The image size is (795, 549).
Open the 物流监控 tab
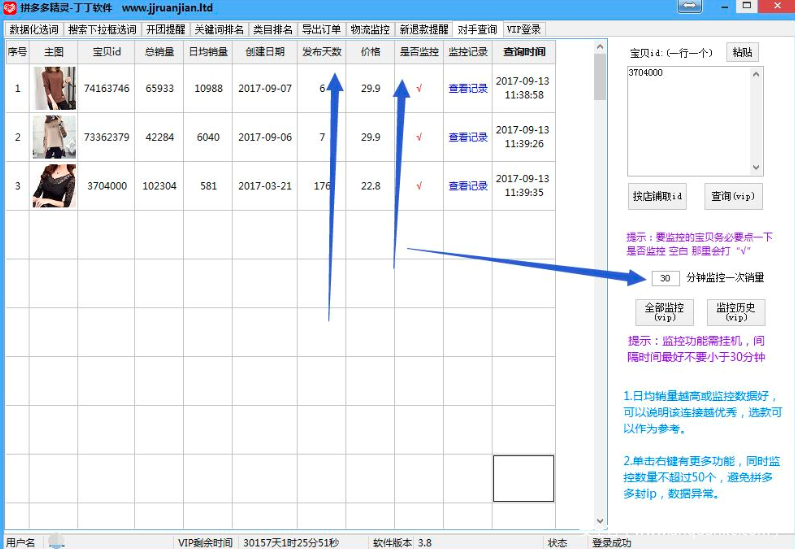coord(370,30)
